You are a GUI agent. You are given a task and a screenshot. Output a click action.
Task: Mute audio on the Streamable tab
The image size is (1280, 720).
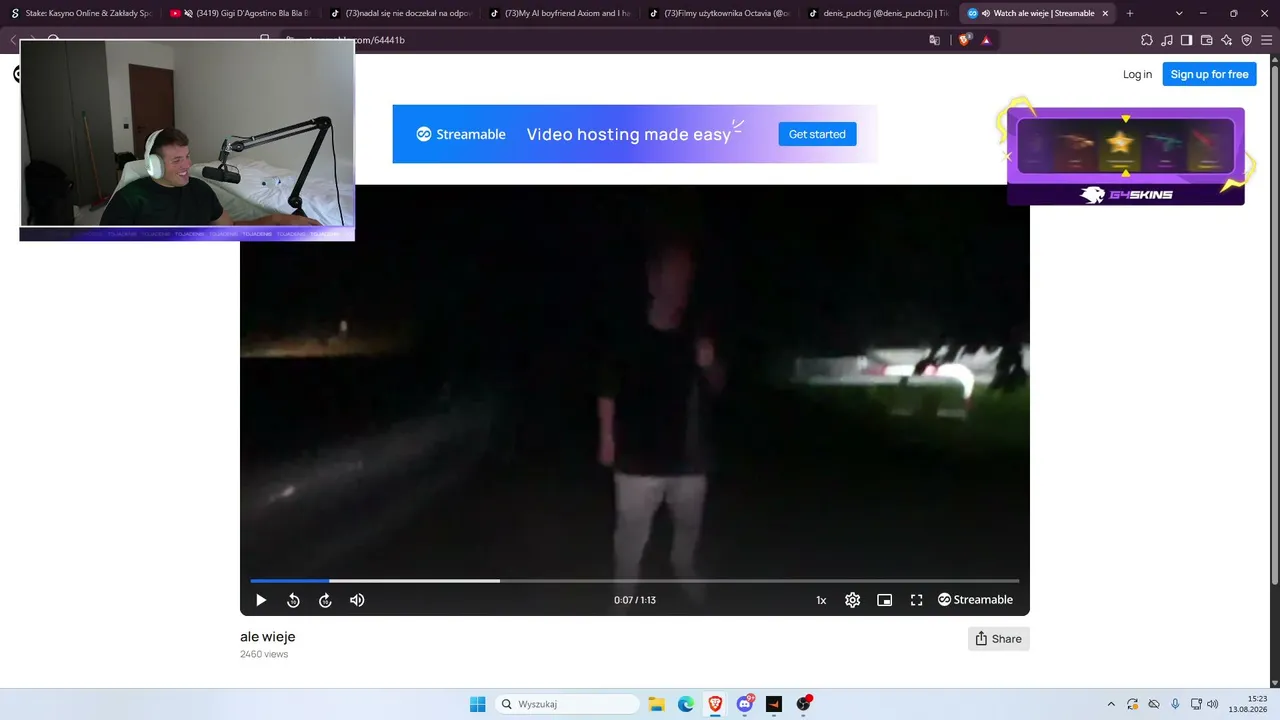point(986,13)
